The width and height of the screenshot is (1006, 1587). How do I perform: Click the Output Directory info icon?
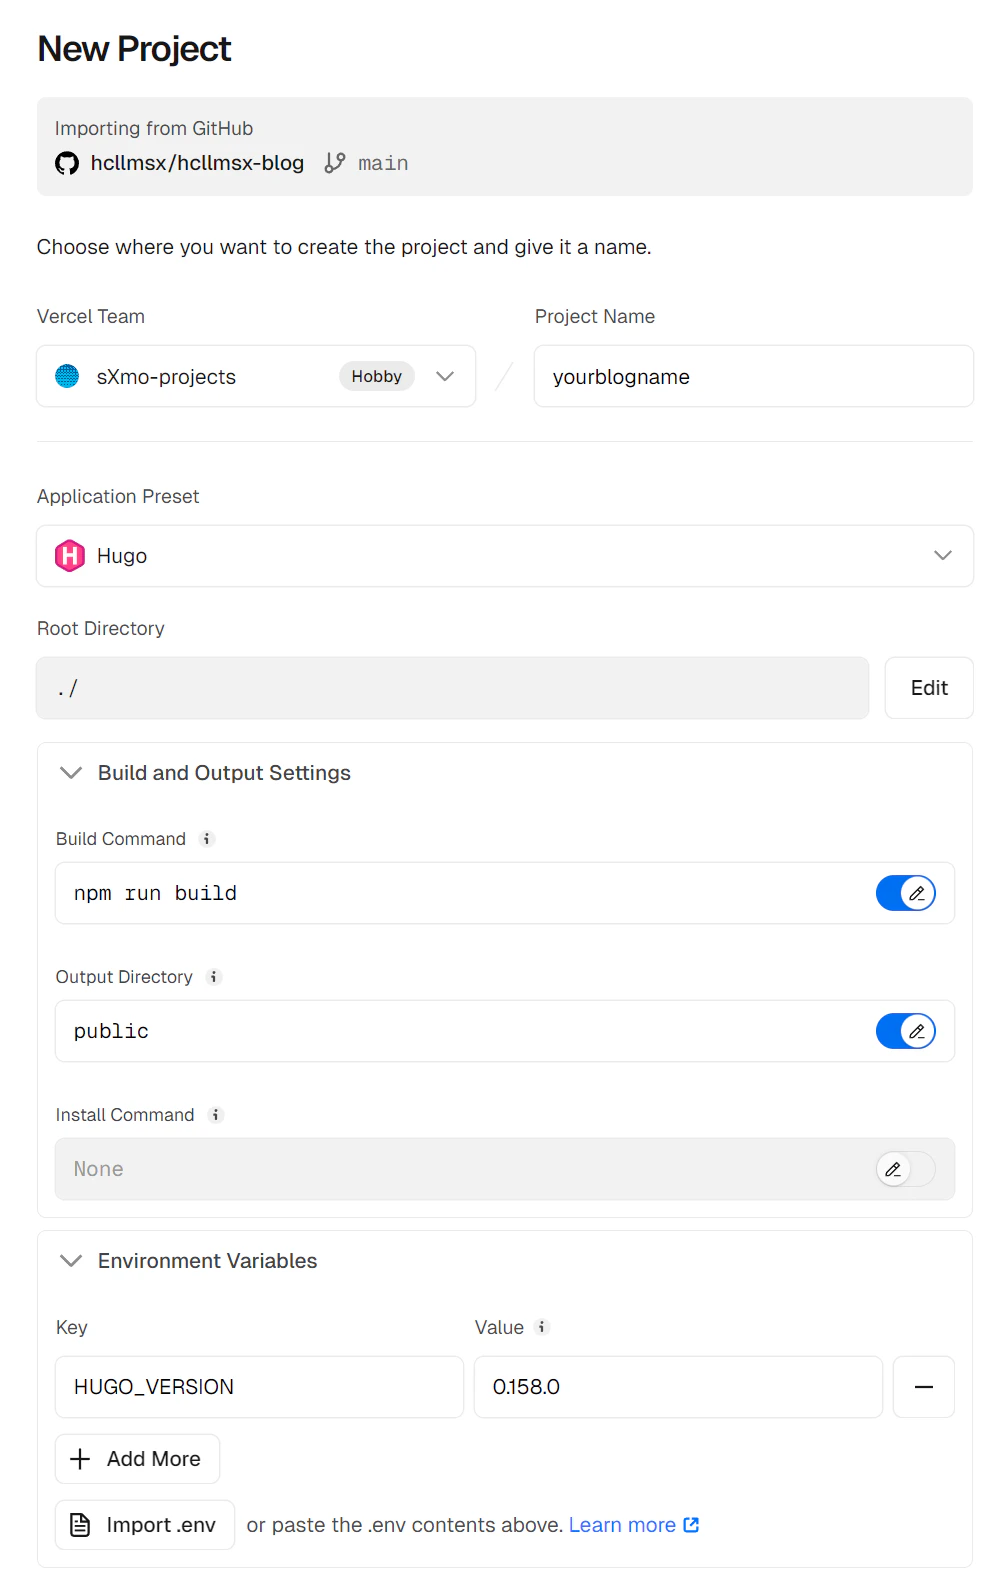tap(214, 977)
